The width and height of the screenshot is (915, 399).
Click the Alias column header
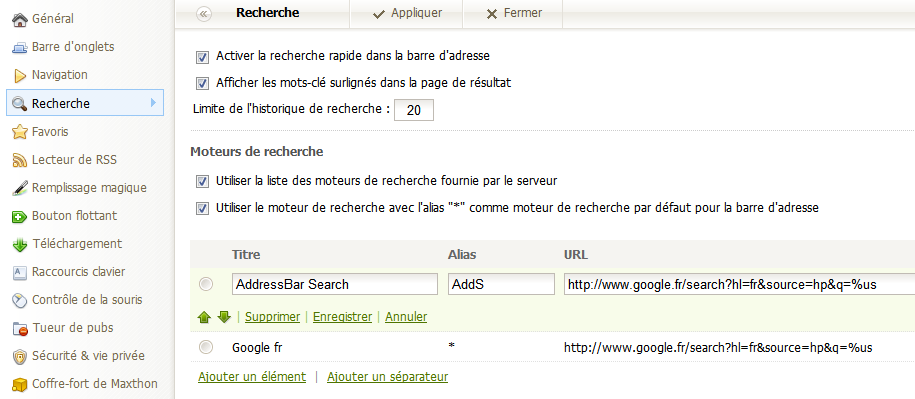tap(462, 255)
